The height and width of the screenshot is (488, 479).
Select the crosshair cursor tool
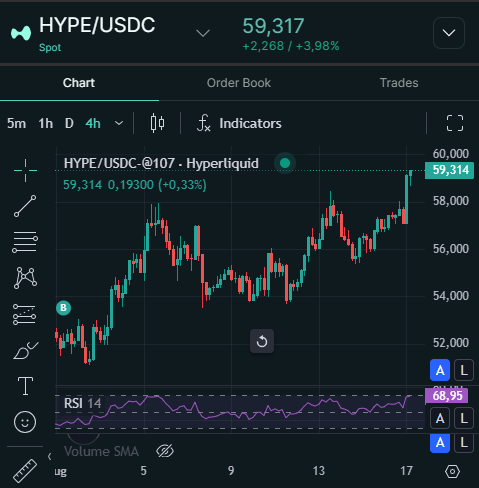pos(25,171)
